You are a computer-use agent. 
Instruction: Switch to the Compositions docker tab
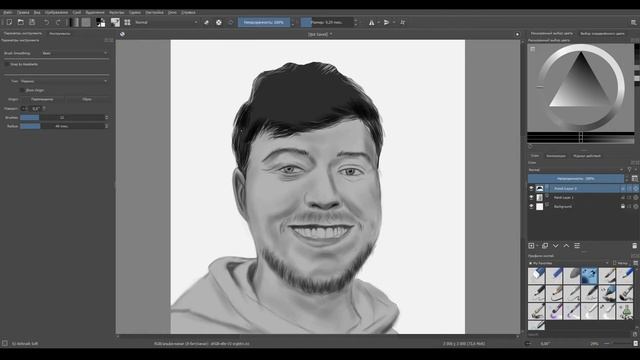556,156
